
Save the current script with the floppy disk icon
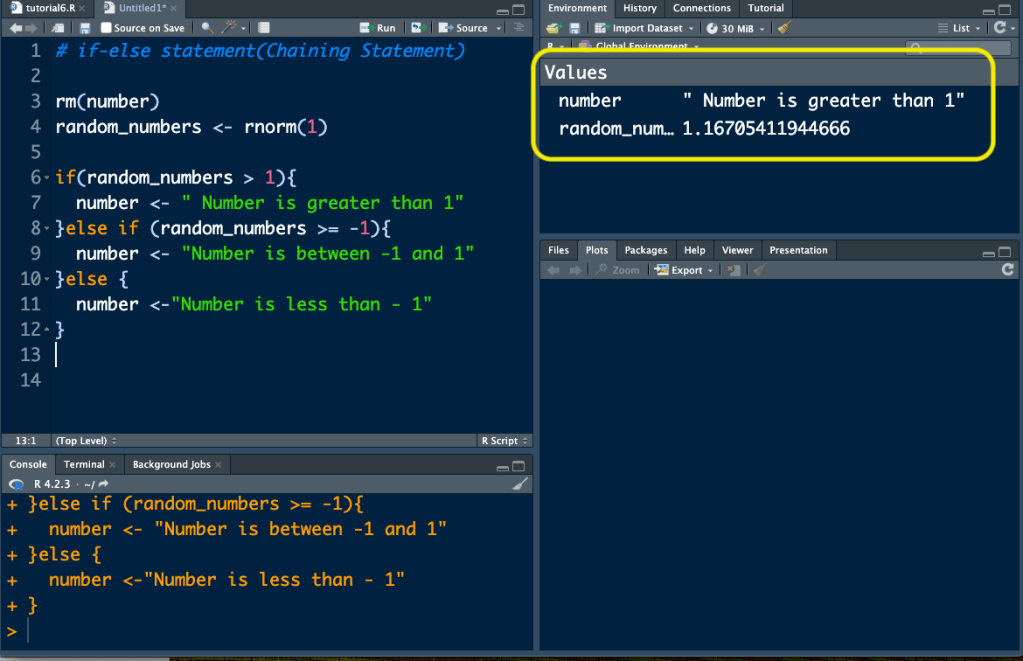coord(85,28)
